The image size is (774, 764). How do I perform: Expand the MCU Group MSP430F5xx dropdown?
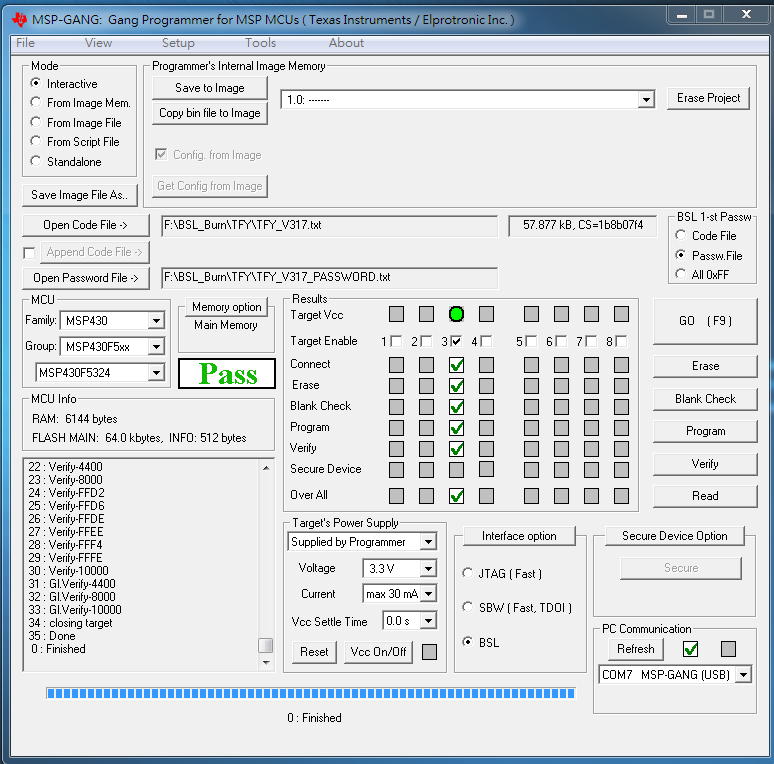tap(156, 346)
